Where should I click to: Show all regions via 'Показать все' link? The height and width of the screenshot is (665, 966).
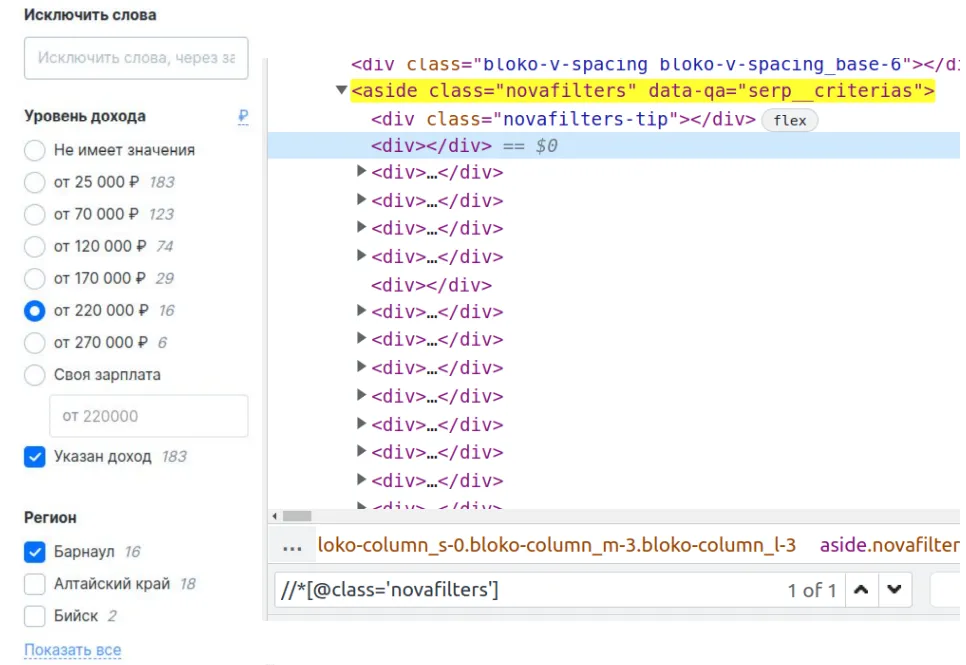click(73, 650)
